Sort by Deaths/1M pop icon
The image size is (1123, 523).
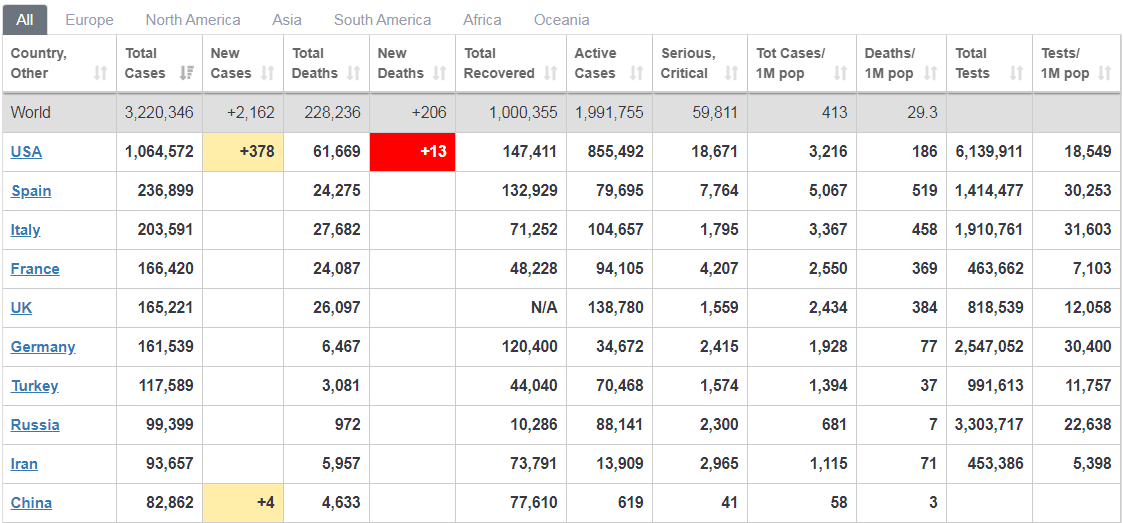(930, 73)
